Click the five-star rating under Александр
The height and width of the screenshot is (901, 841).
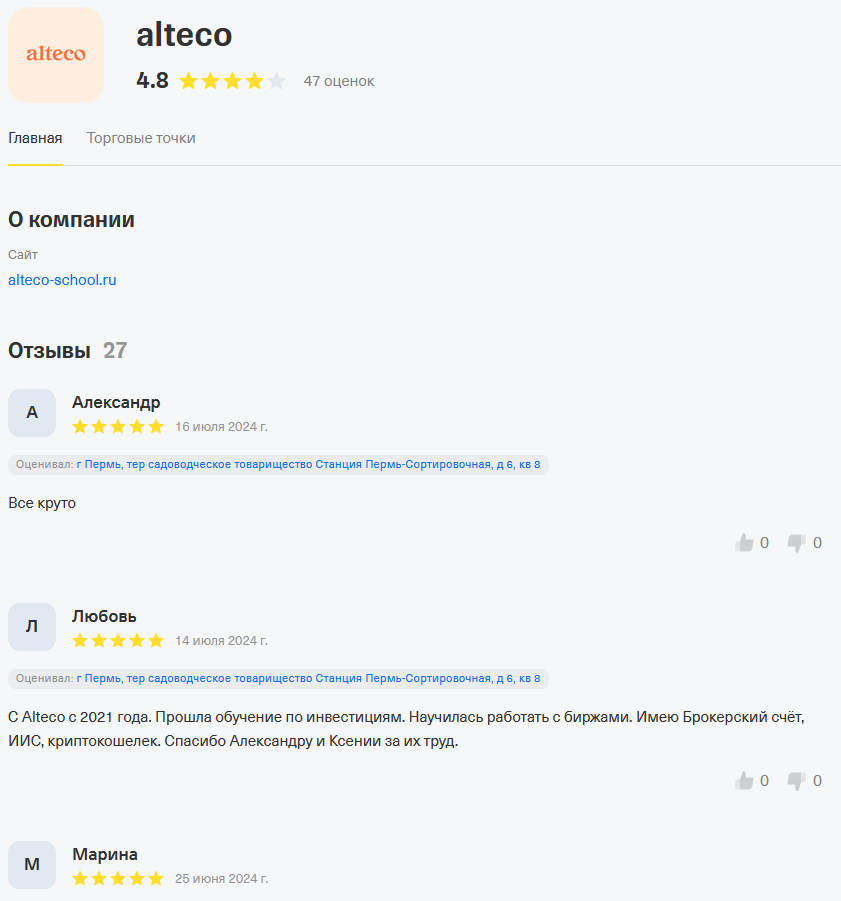pyautogui.click(x=118, y=426)
